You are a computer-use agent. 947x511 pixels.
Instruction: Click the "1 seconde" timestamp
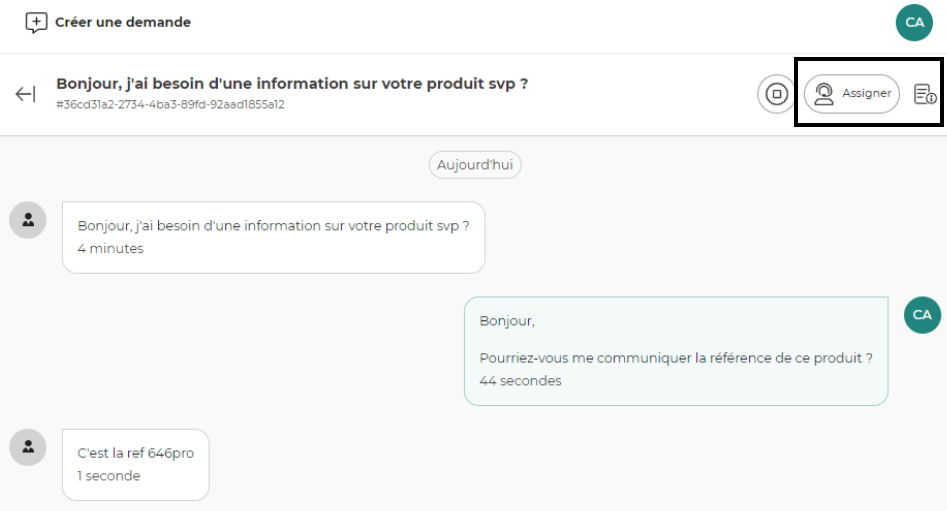point(109,476)
